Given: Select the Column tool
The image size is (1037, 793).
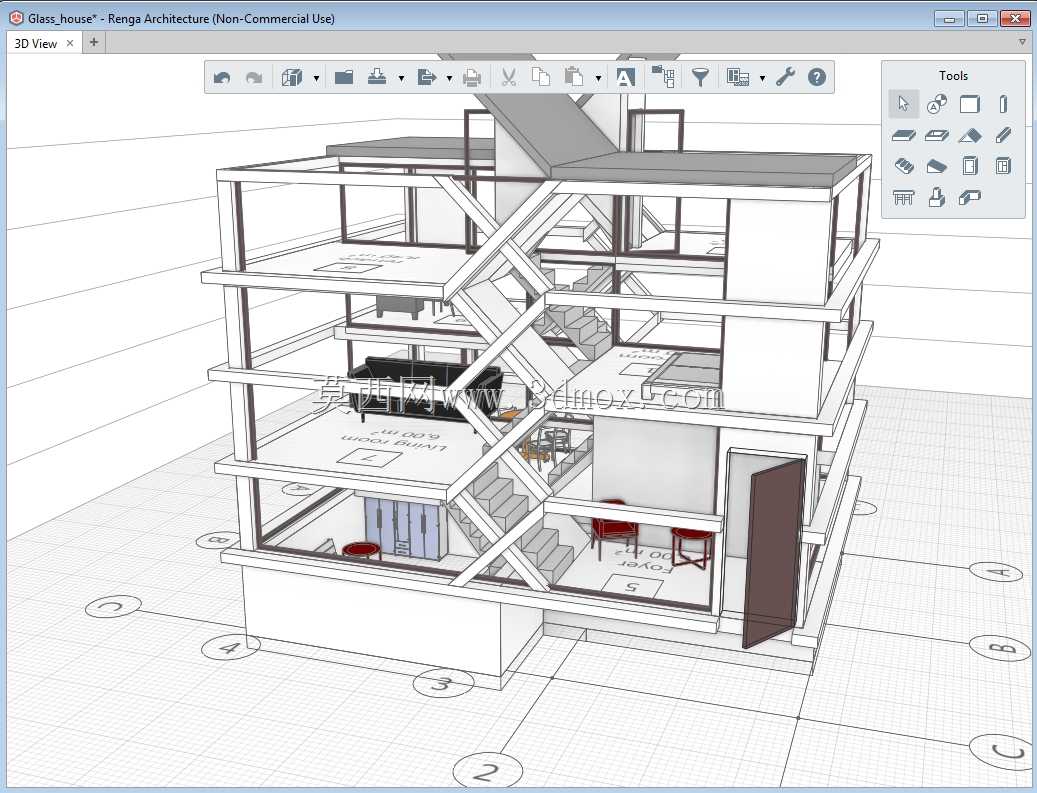Looking at the screenshot, I should point(1003,104).
